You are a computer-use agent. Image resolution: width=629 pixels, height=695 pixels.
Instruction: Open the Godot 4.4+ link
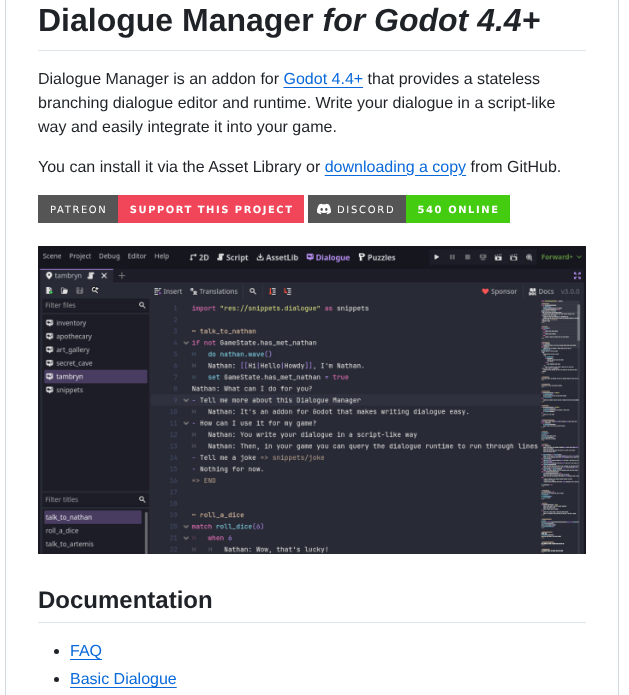click(x=323, y=79)
